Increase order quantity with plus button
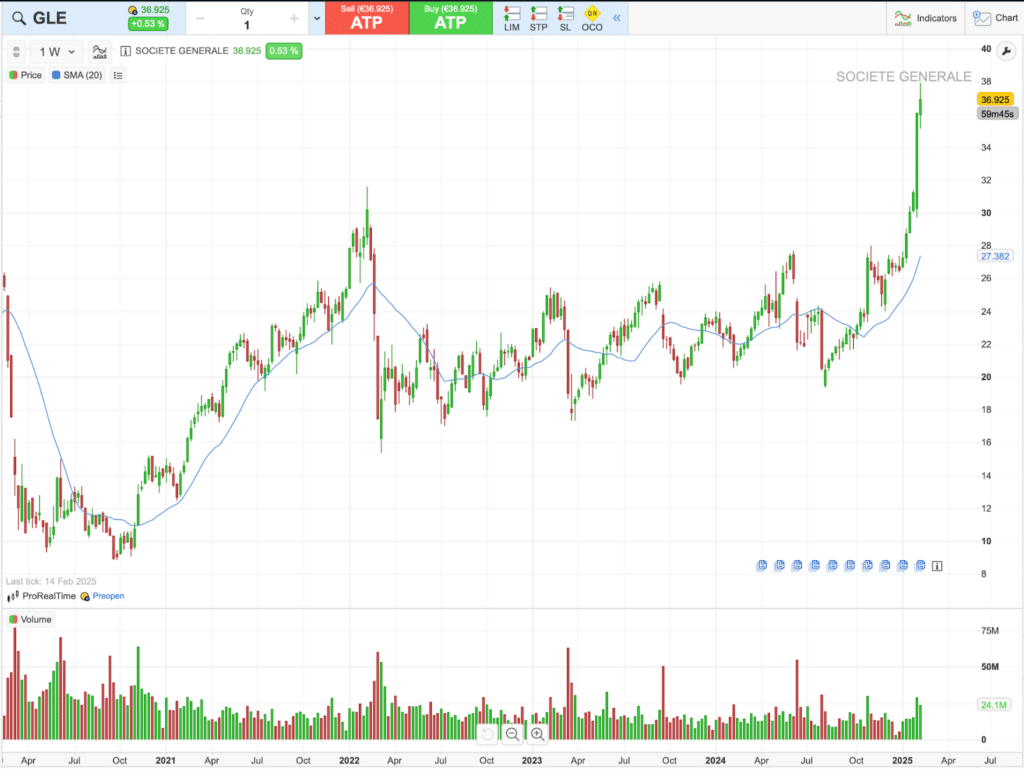This screenshot has height=769, width=1024. (294, 18)
